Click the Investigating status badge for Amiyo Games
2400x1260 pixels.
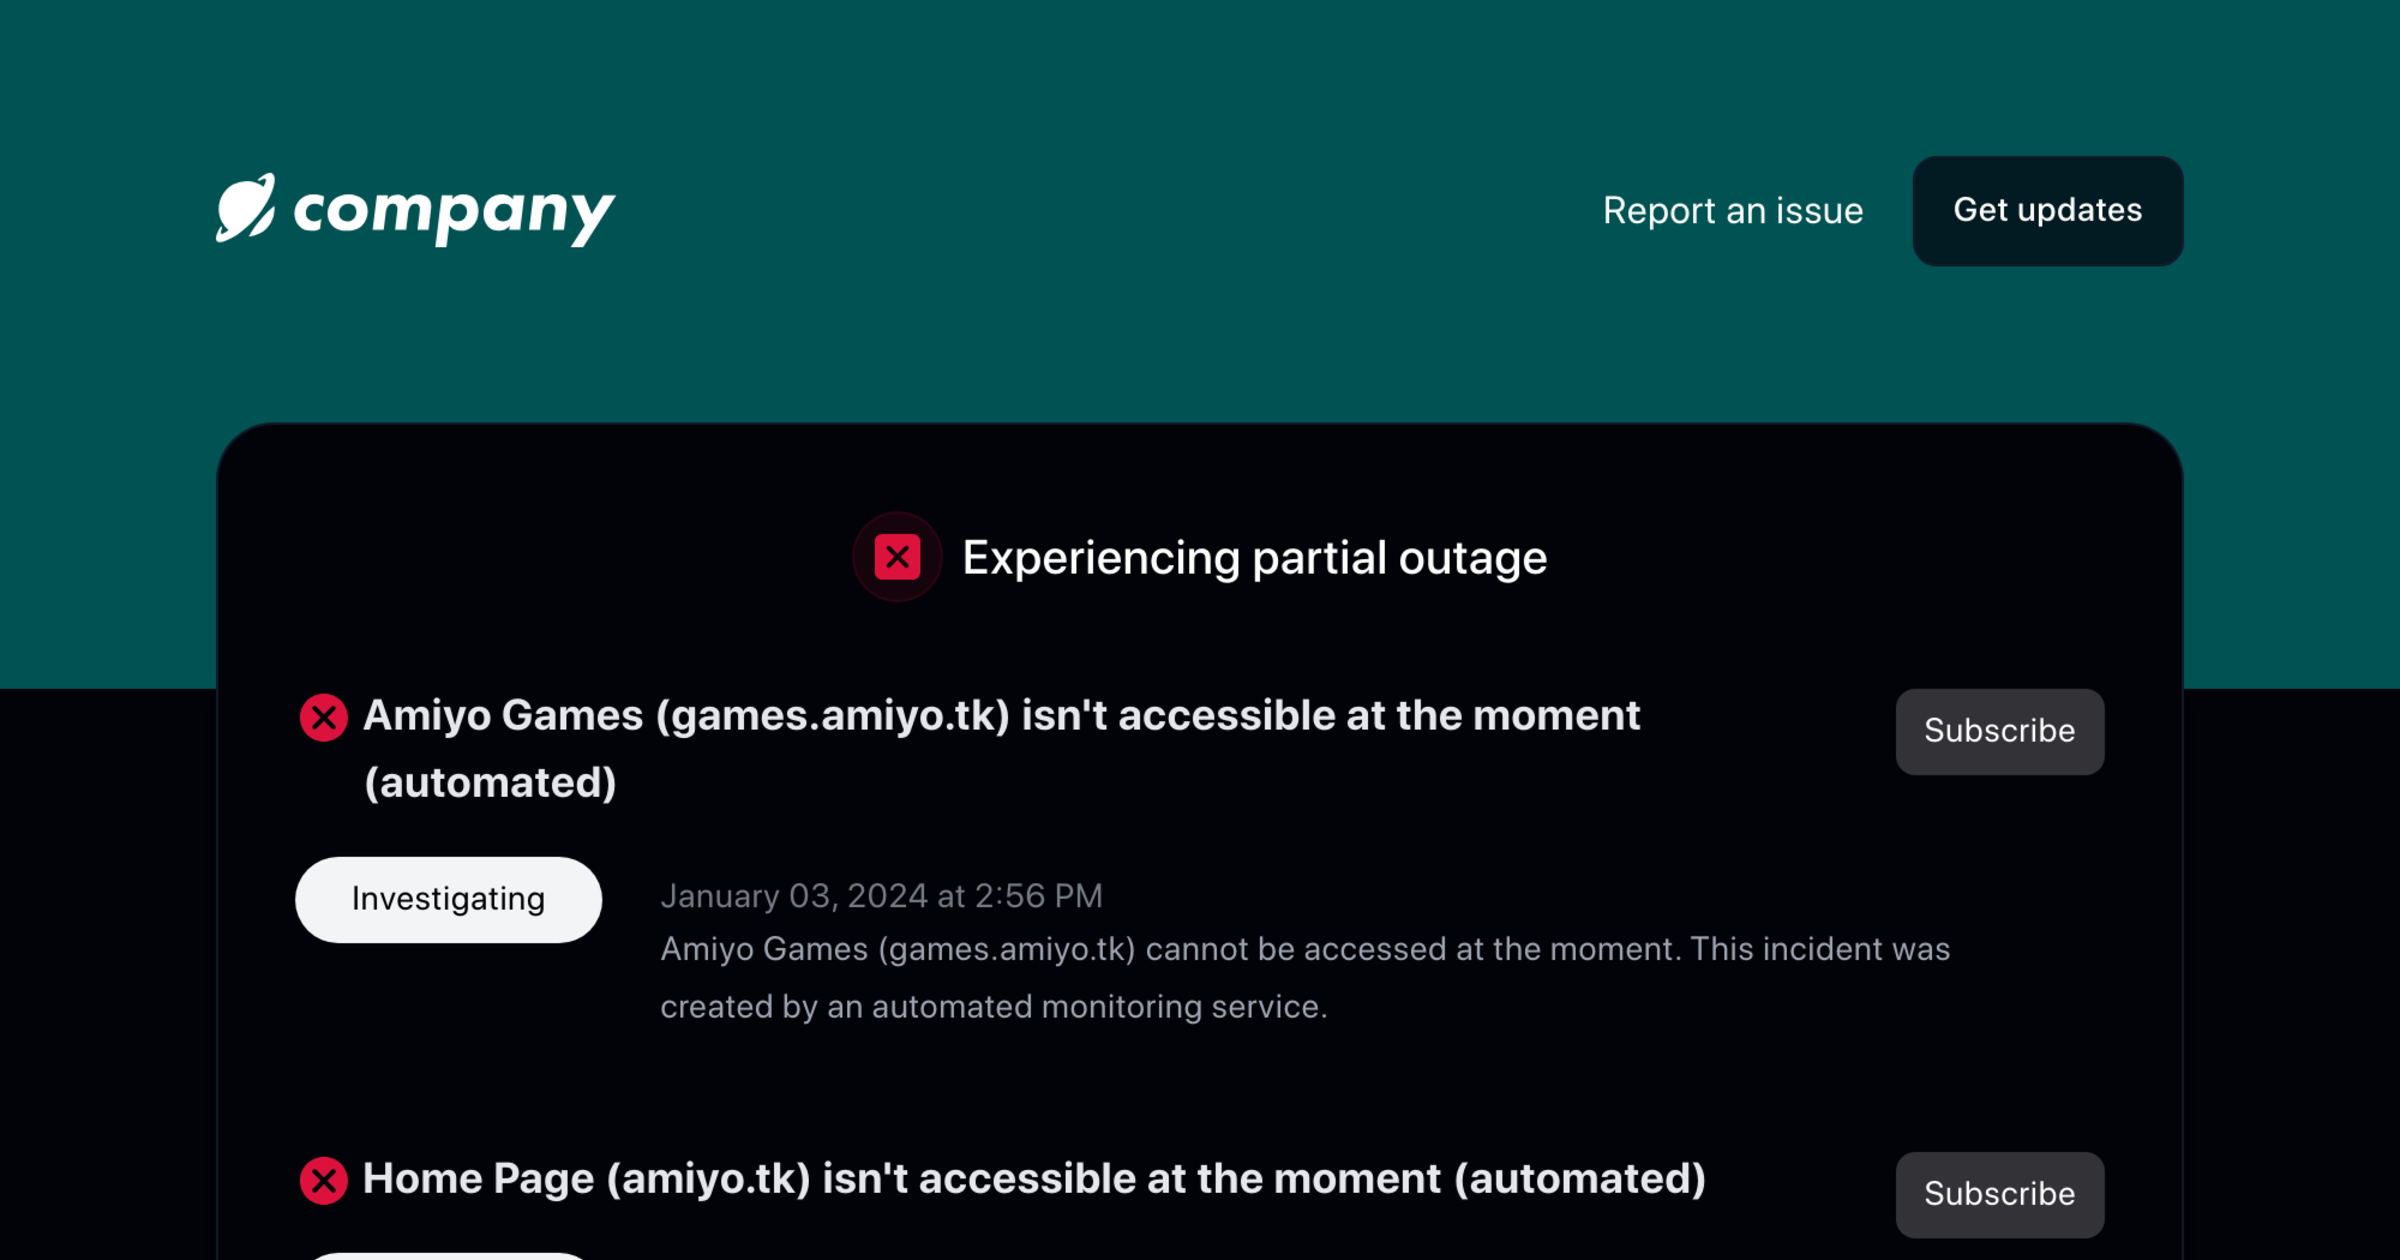(448, 899)
